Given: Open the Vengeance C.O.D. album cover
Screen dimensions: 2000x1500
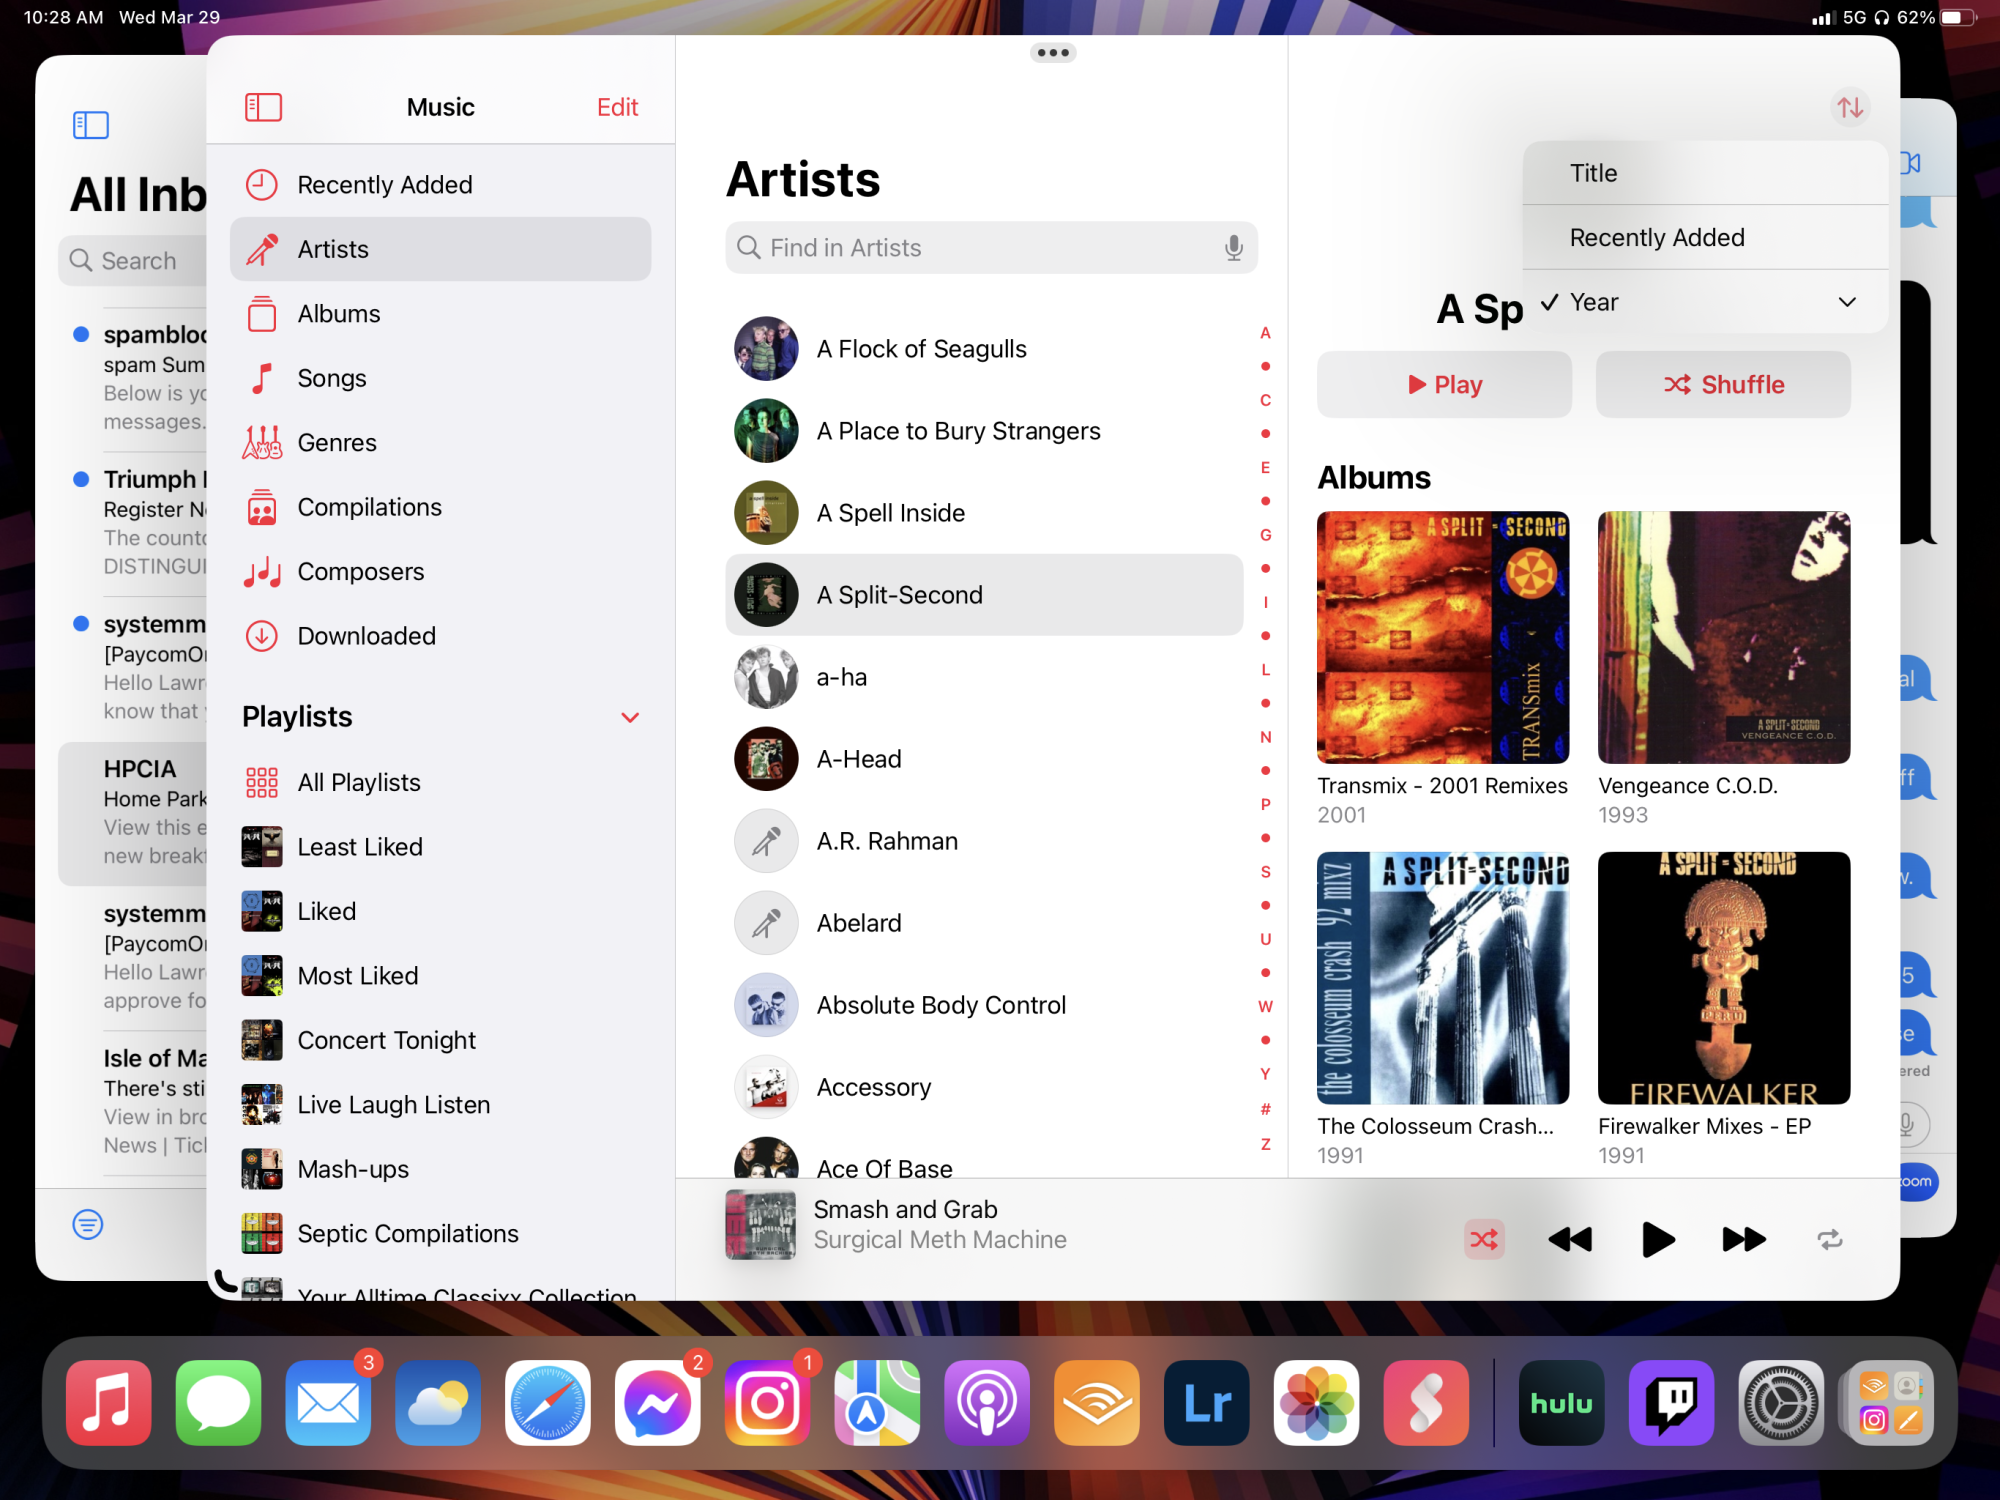Looking at the screenshot, I should 1724,638.
